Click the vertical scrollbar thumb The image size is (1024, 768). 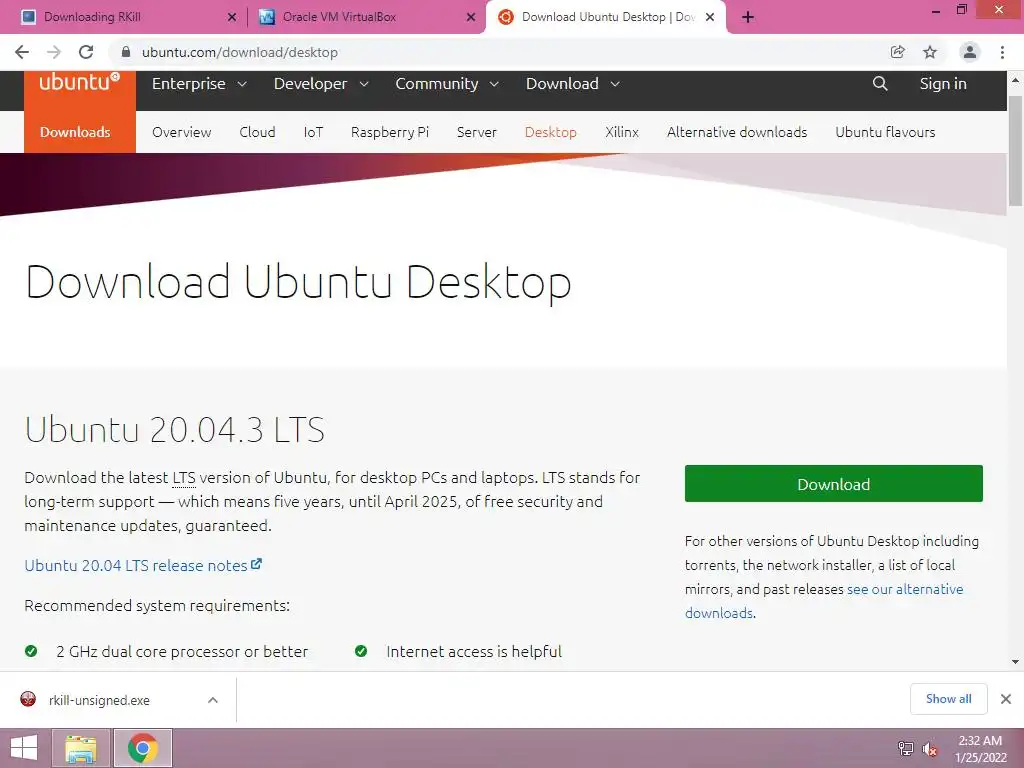(1016, 152)
